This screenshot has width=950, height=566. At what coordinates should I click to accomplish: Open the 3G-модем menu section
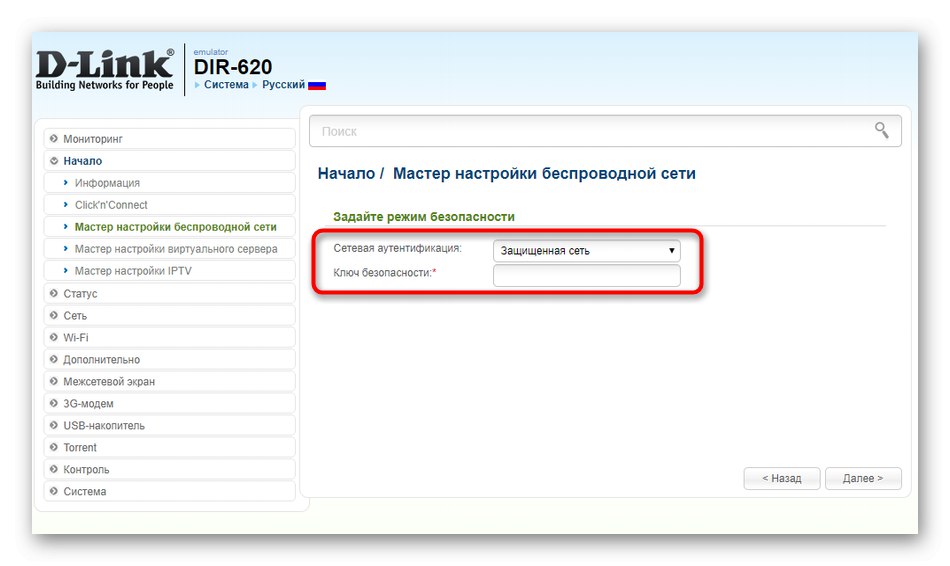click(x=170, y=403)
